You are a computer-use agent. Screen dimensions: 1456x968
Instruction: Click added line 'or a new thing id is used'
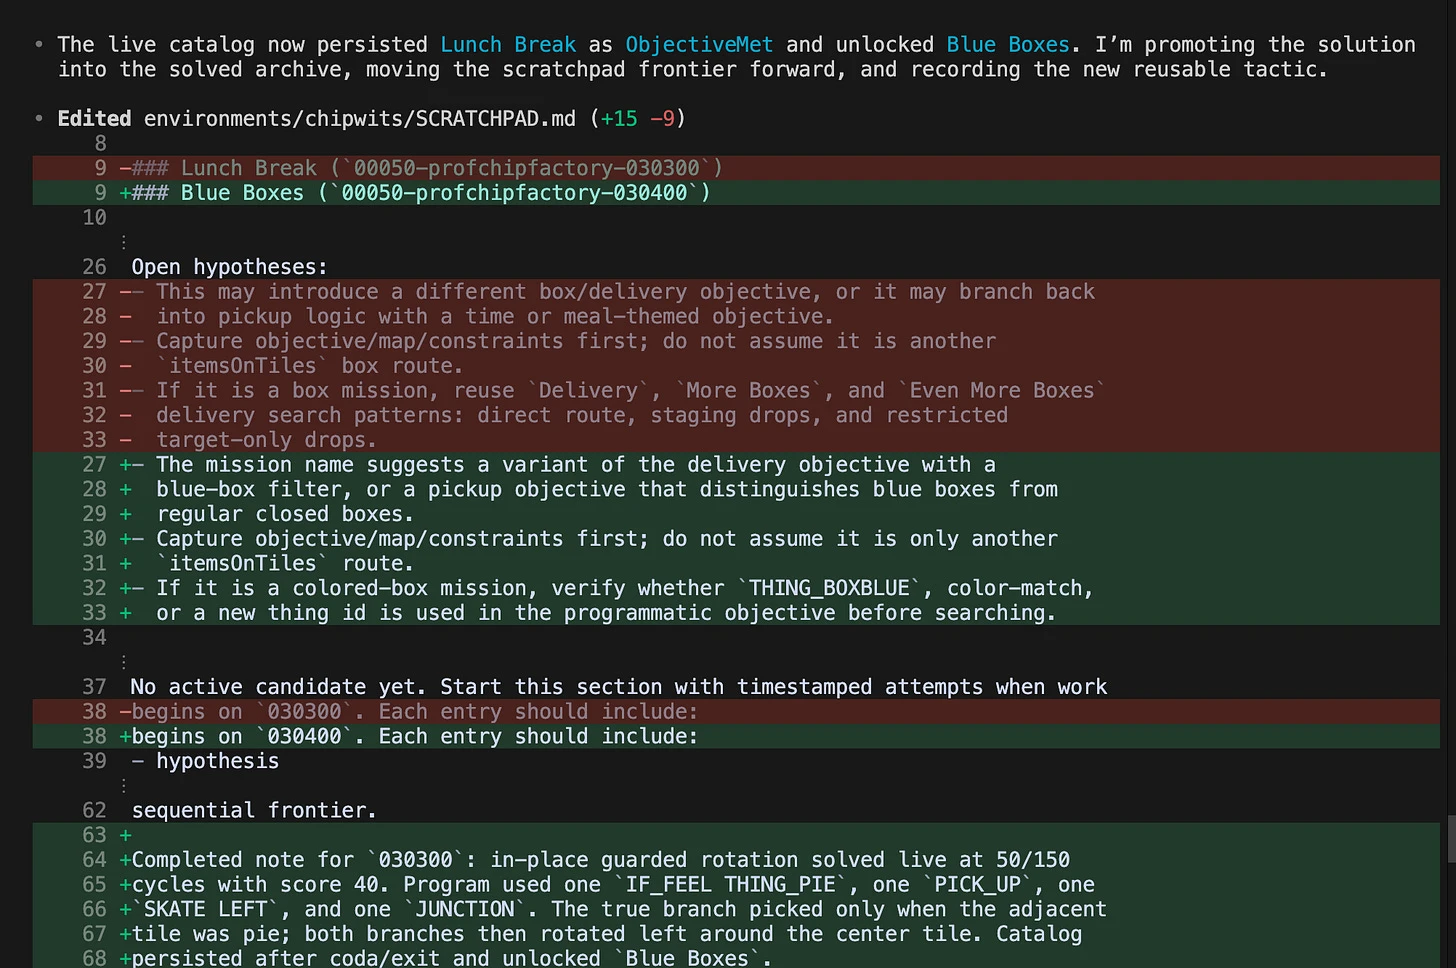tap(736, 613)
